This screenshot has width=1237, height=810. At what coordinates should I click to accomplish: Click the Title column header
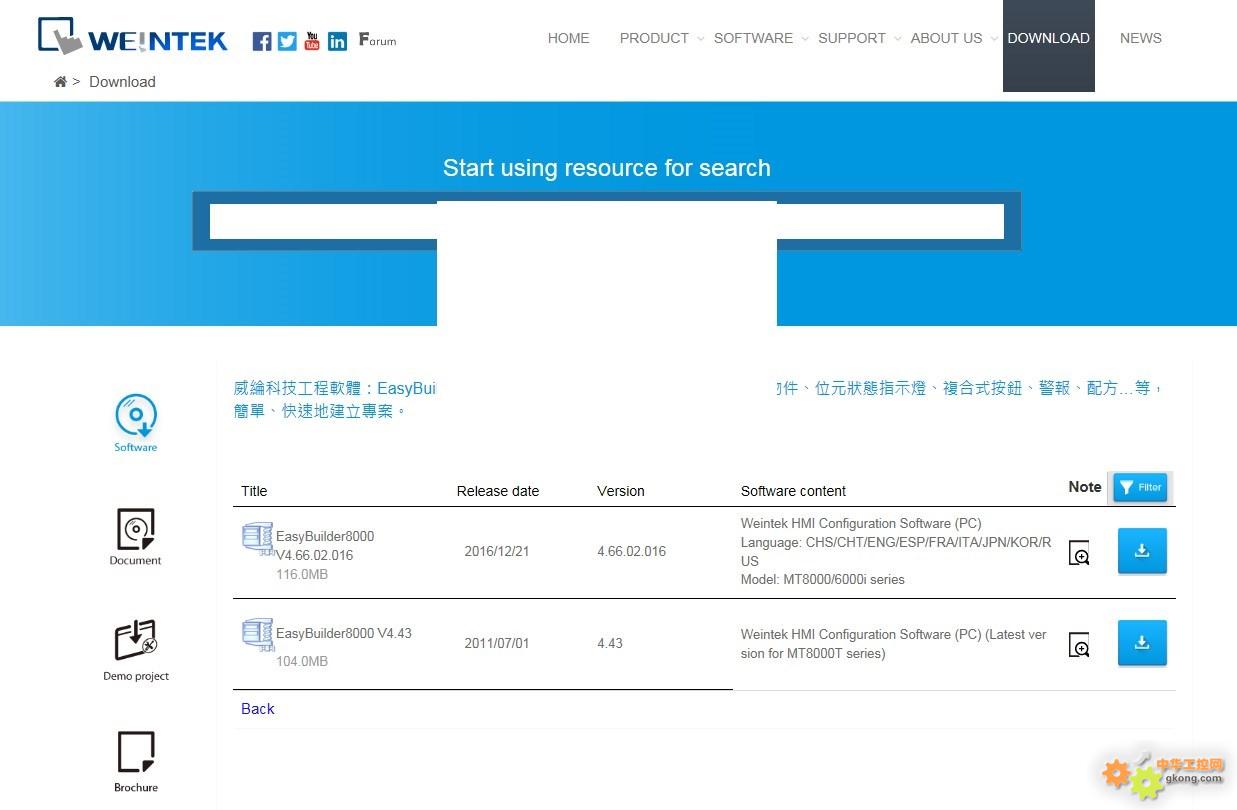[x=254, y=491]
